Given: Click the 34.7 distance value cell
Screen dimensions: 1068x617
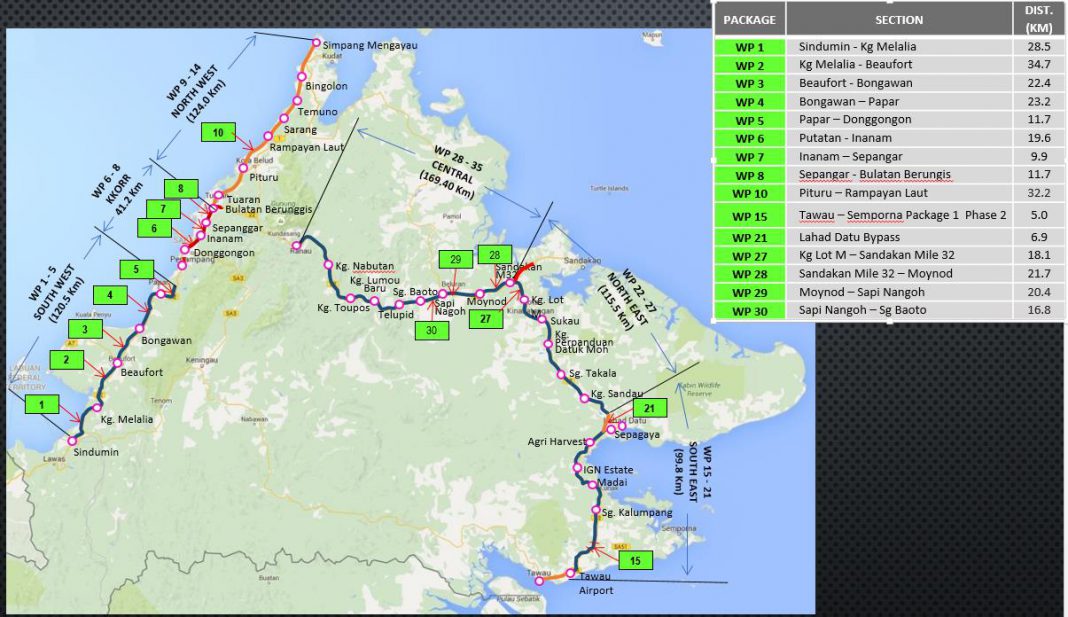Looking at the screenshot, I should 1038,65.
